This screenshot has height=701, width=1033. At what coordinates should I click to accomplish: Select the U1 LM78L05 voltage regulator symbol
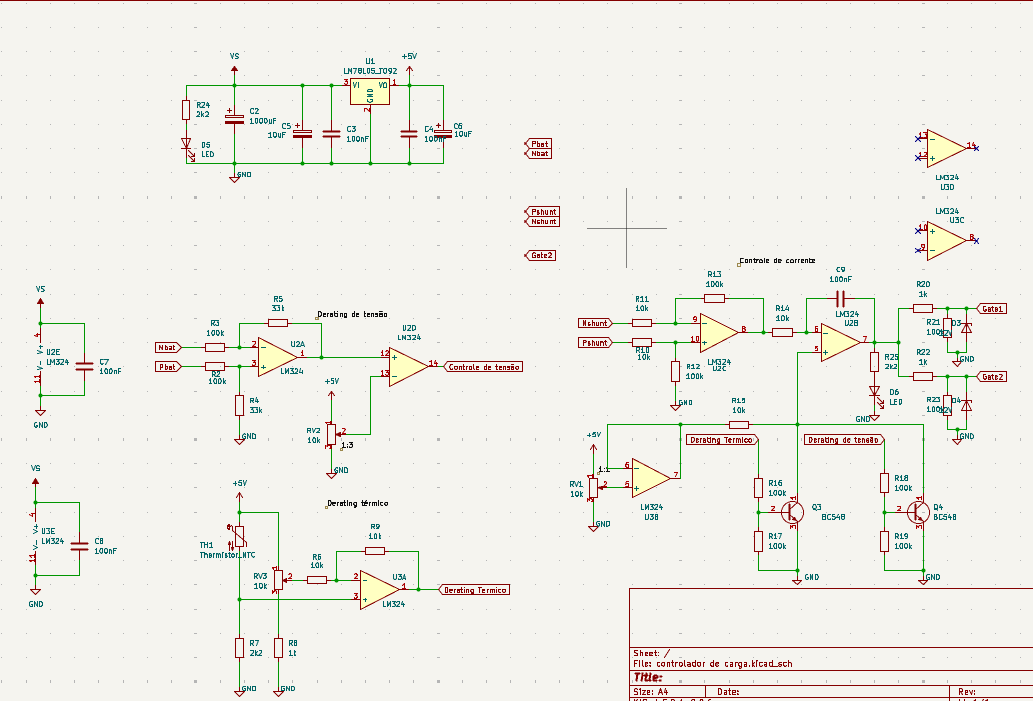tap(370, 92)
